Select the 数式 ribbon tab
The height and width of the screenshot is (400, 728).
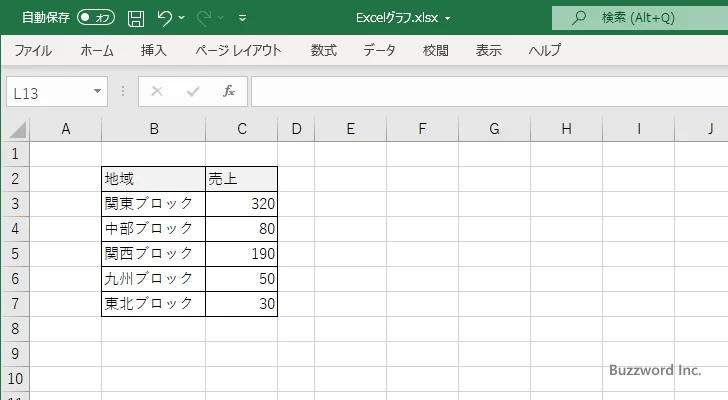click(324, 50)
